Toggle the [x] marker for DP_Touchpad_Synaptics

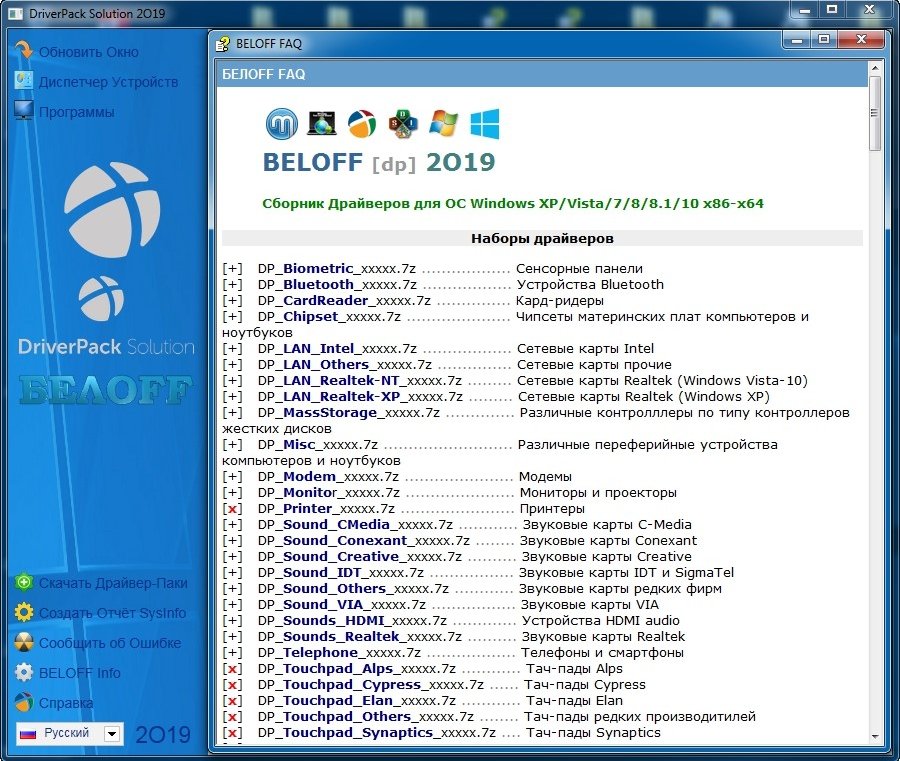click(232, 733)
